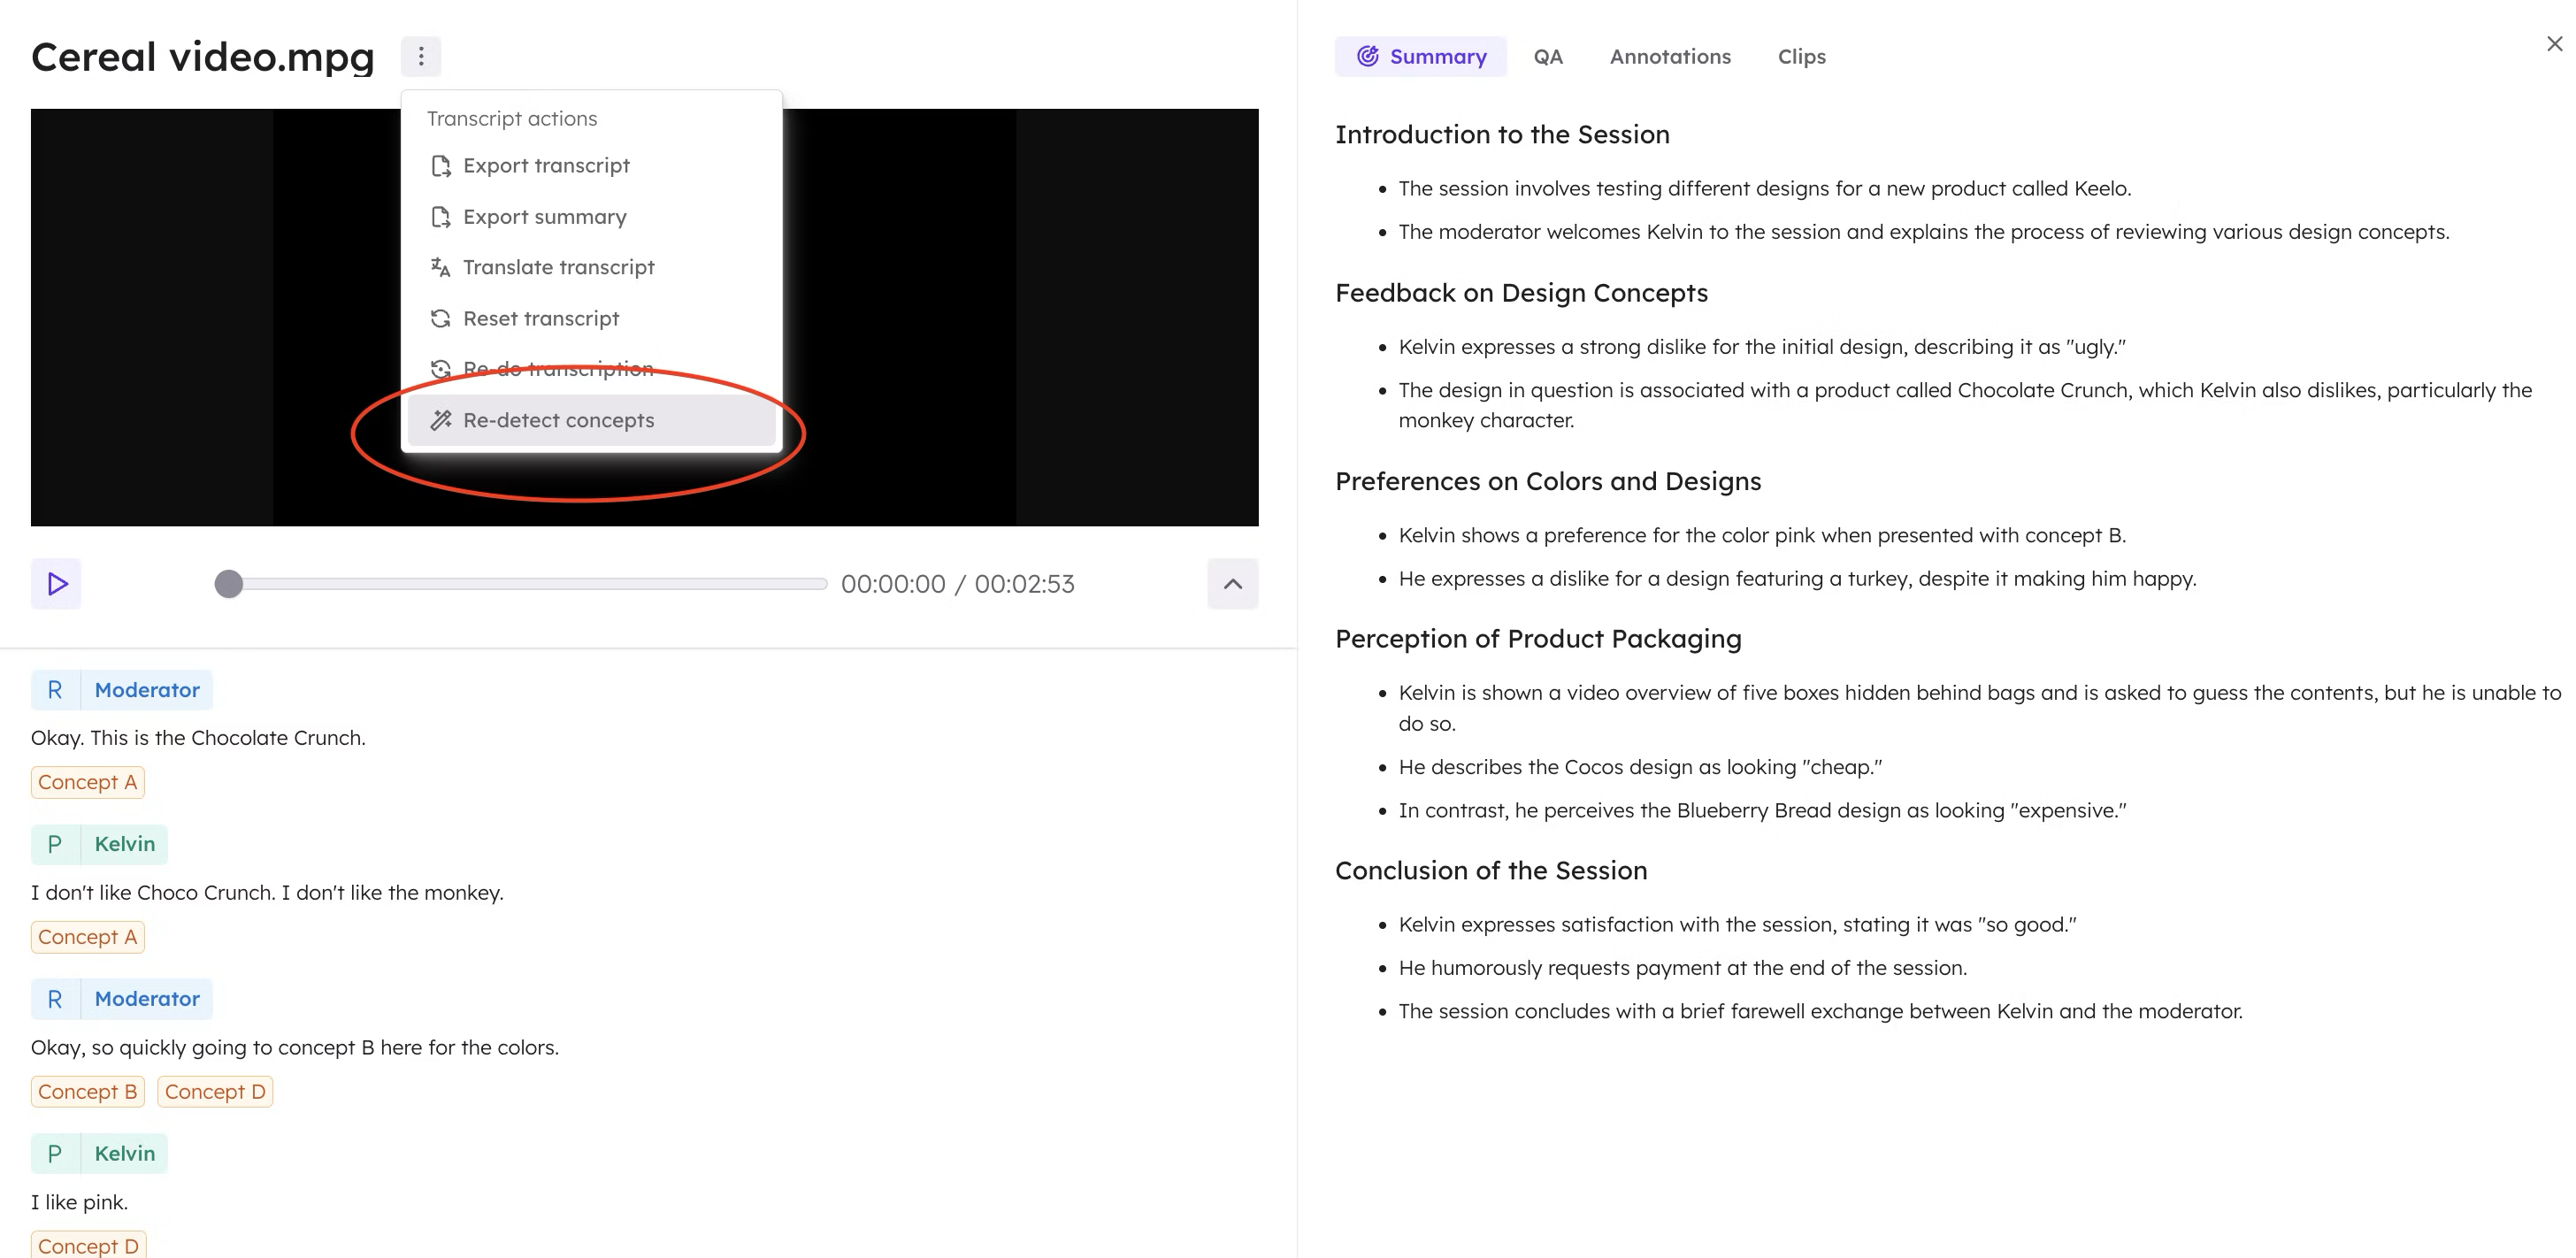Select Re-detect concepts option
Viewport: 2576px width, 1258px height.
[x=558, y=420]
